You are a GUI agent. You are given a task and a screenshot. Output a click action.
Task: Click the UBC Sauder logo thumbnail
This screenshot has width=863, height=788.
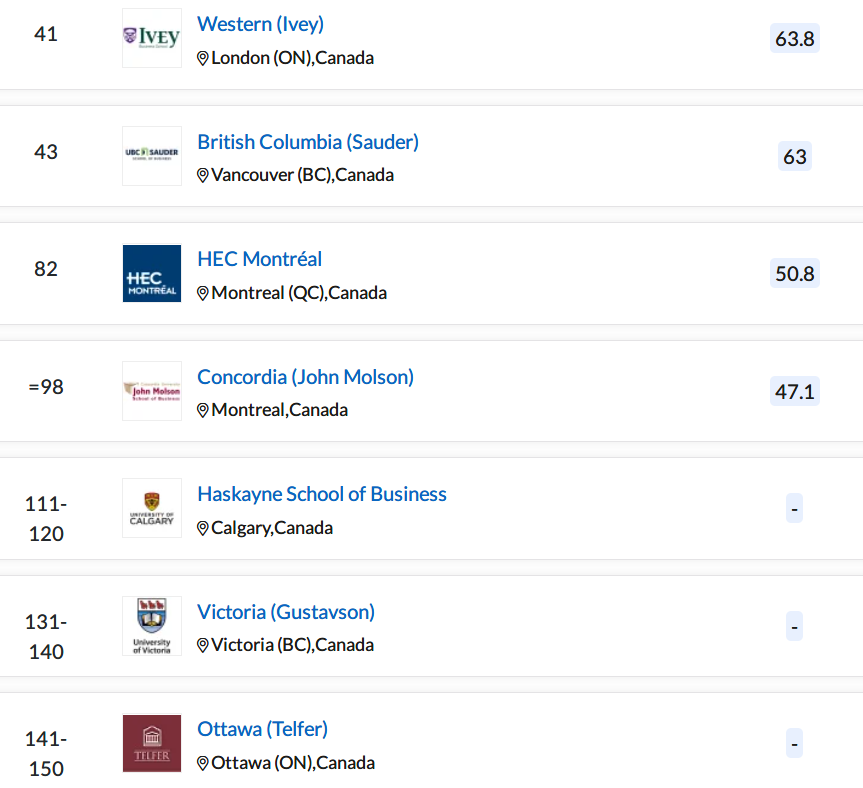coord(152,156)
